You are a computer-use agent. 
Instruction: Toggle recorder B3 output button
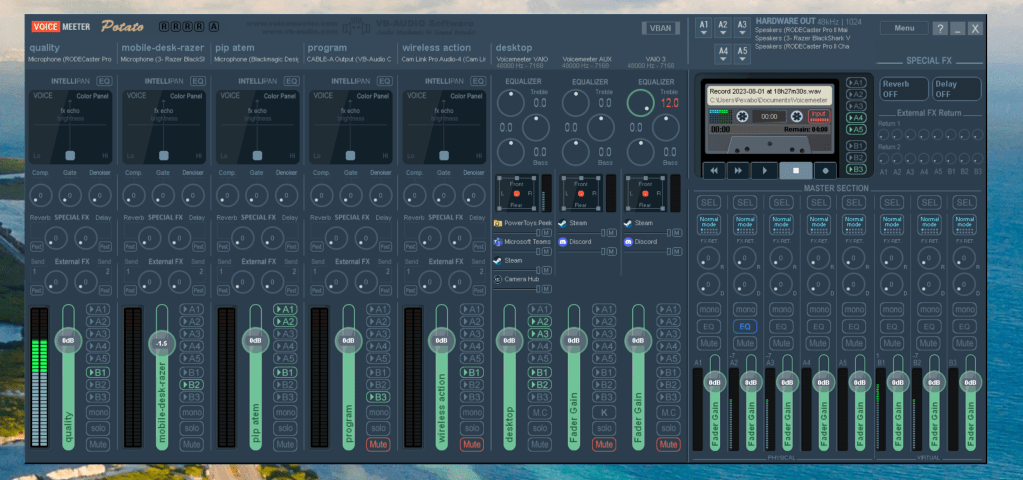coord(857,169)
